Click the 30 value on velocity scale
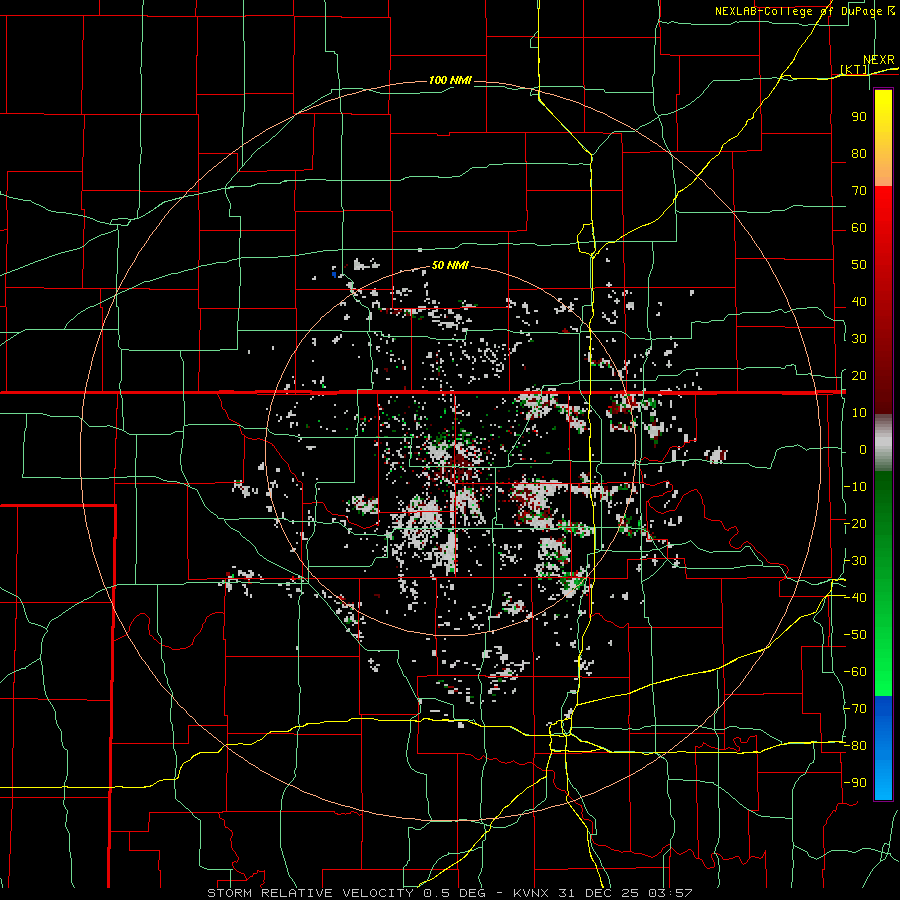Image resolution: width=900 pixels, height=900 pixels. click(859, 339)
